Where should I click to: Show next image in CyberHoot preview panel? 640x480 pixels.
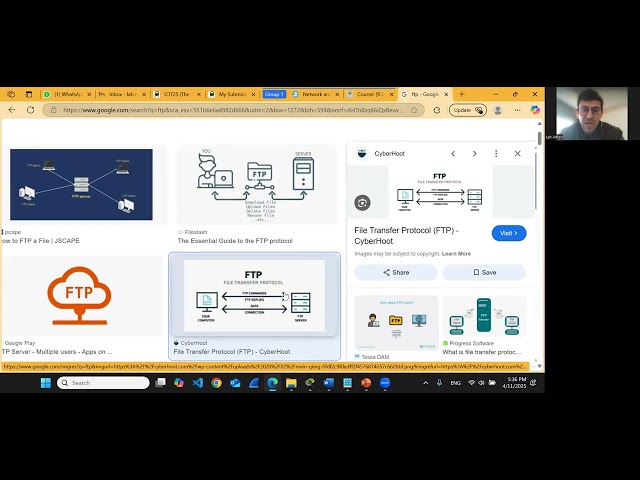[x=474, y=154]
